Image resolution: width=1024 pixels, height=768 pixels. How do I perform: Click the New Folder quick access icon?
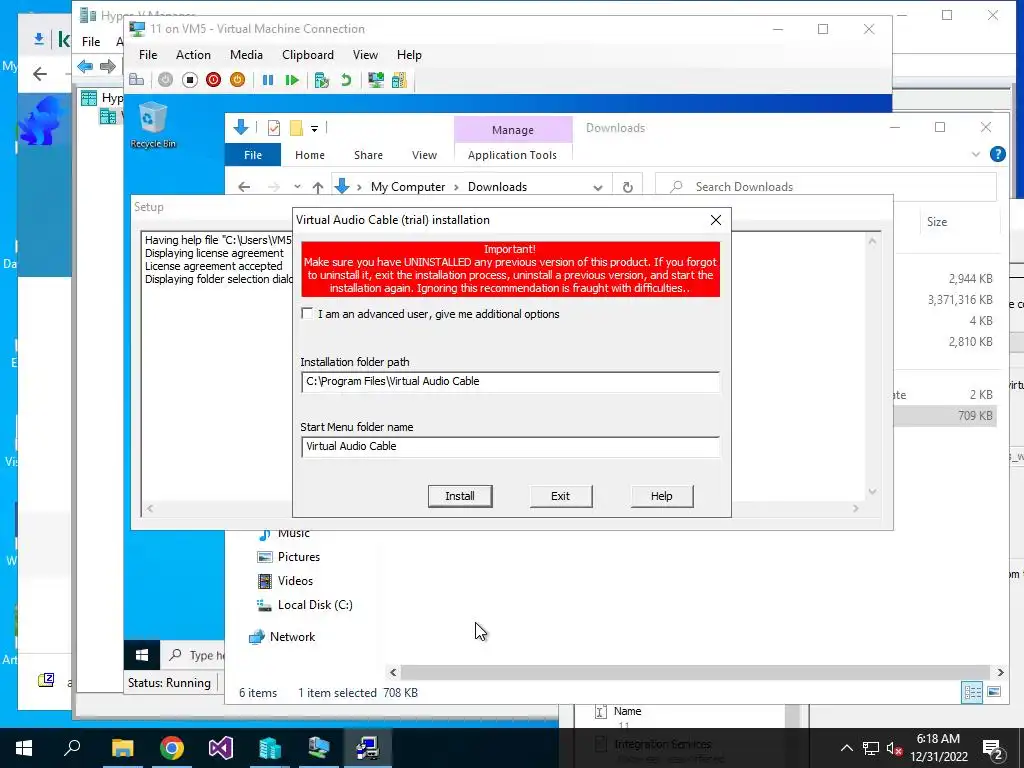click(x=296, y=128)
